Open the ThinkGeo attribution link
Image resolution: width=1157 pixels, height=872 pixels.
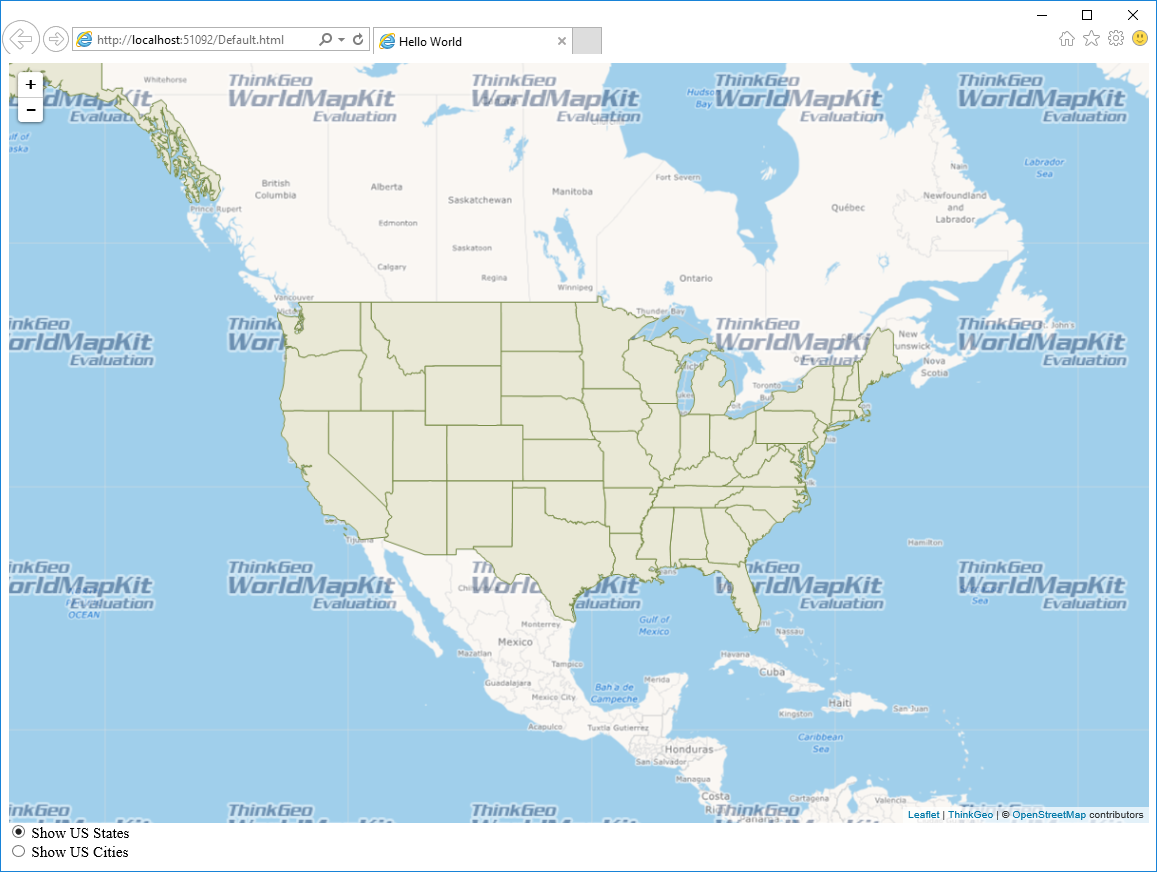[x=970, y=815]
